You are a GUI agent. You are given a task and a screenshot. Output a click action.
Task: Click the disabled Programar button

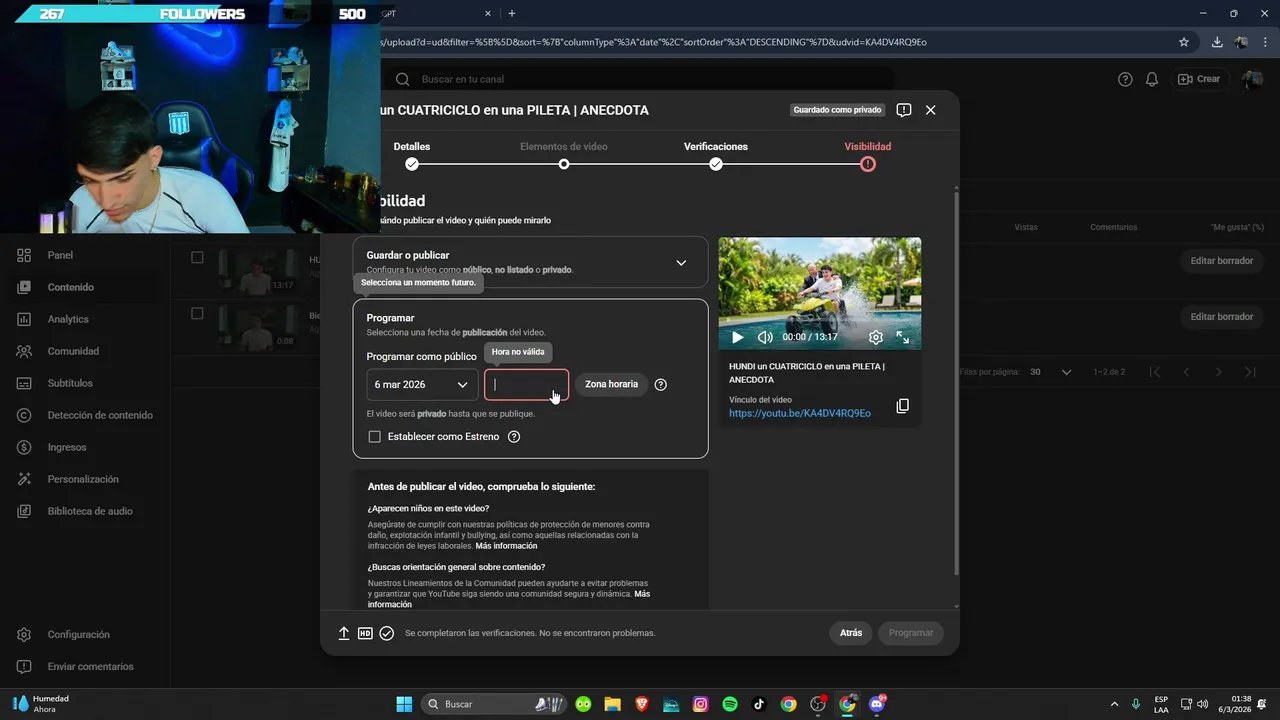pos(911,633)
